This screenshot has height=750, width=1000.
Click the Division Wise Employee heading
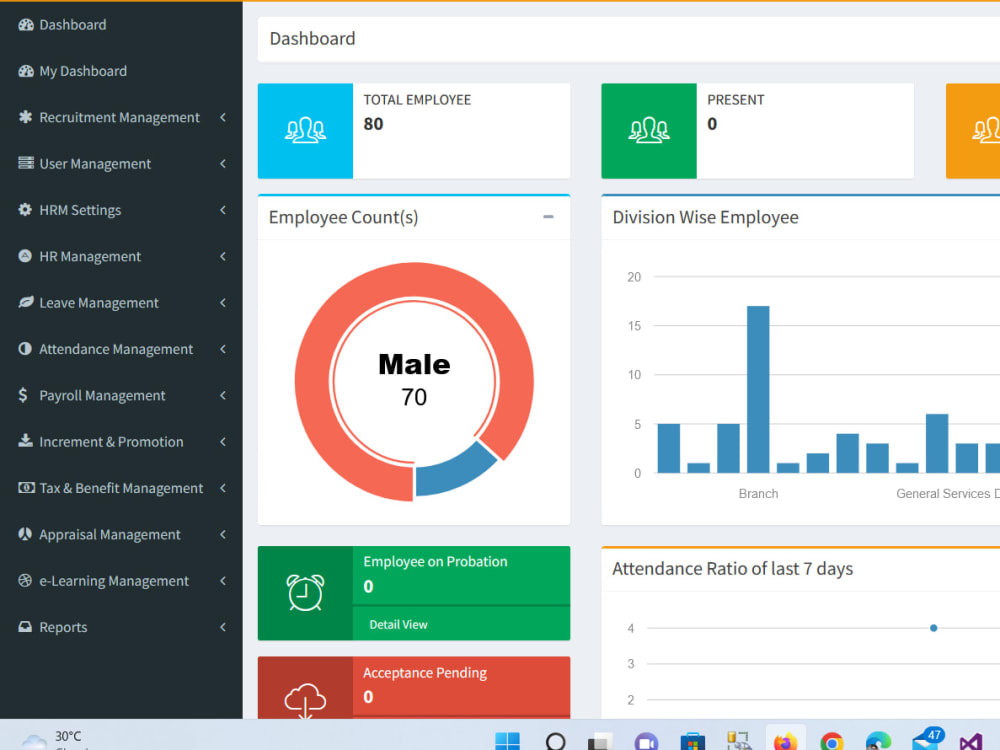point(705,217)
